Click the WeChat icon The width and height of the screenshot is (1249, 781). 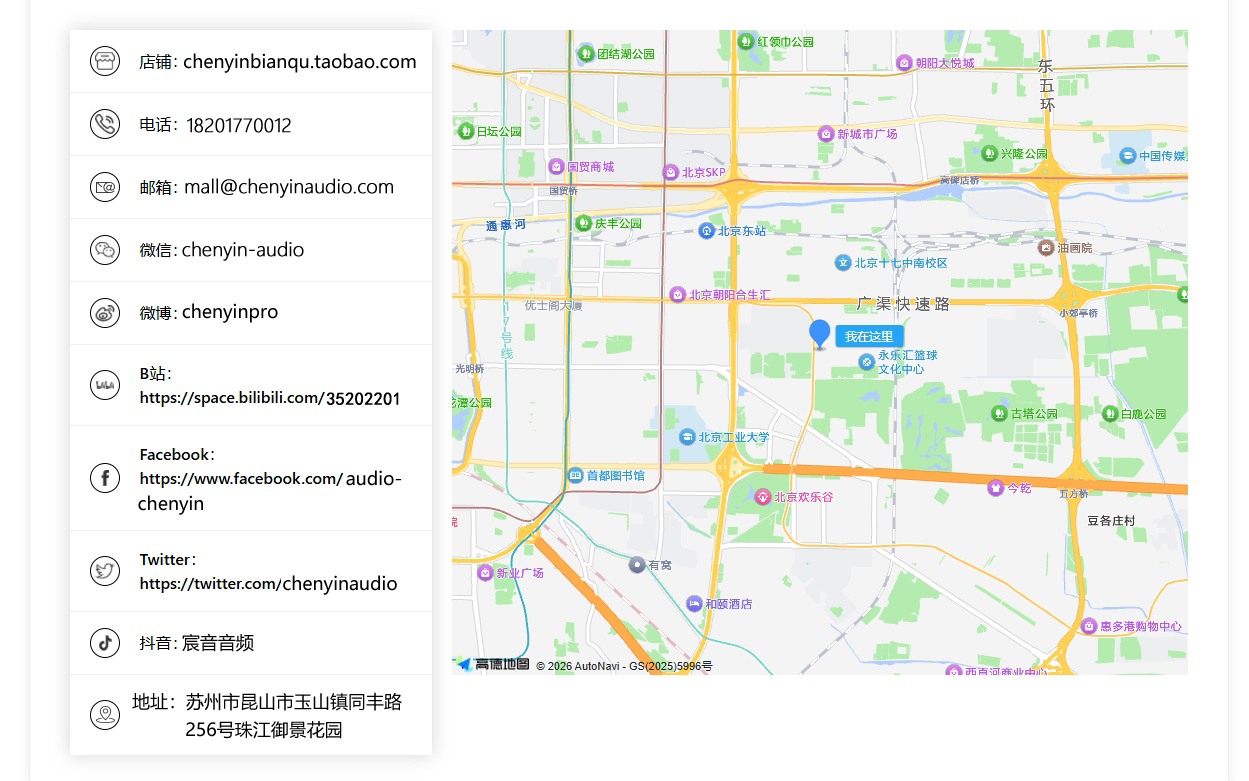(105, 250)
